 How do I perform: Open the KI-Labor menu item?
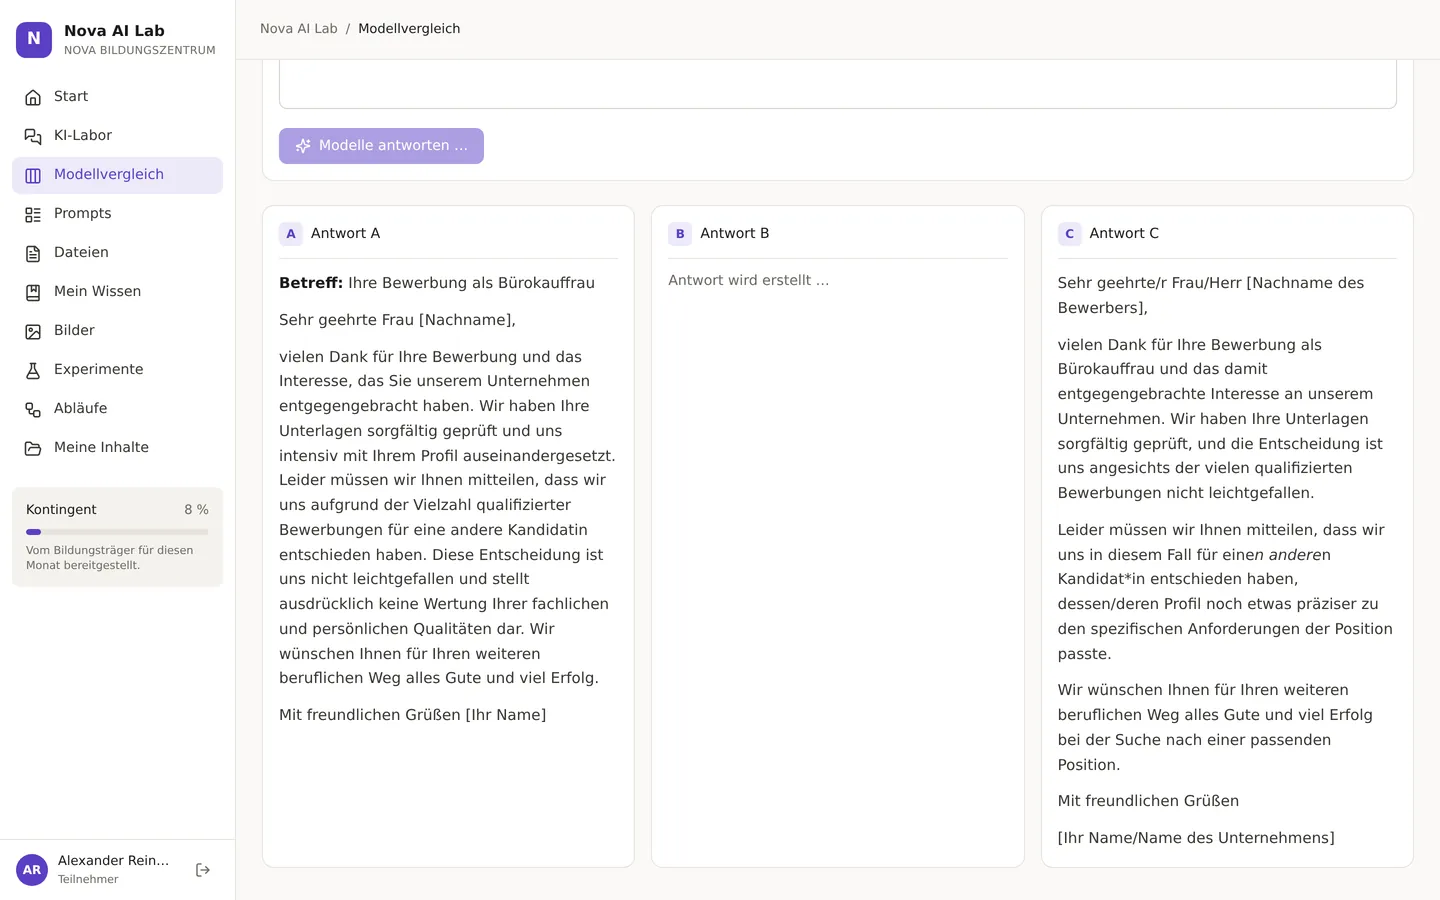117,136
